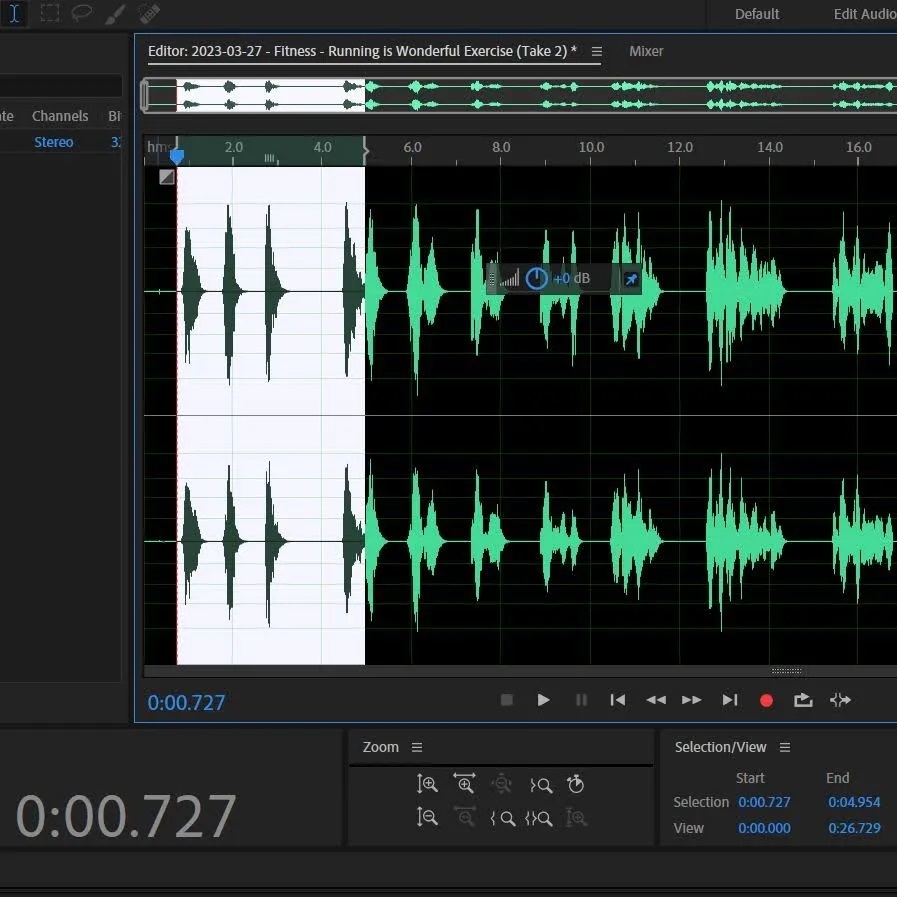Click the overview navigator left edge handle
Screen dimensions: 897x897
(145, 95)
